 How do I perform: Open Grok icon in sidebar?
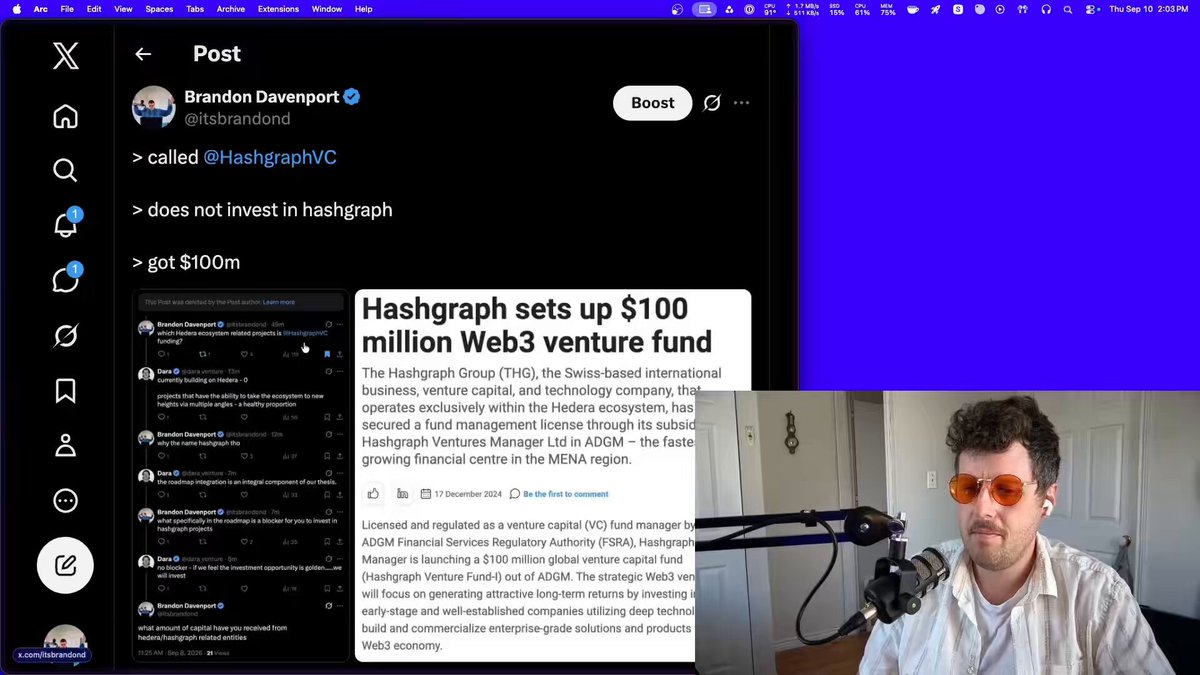click(x=65, y=336)
